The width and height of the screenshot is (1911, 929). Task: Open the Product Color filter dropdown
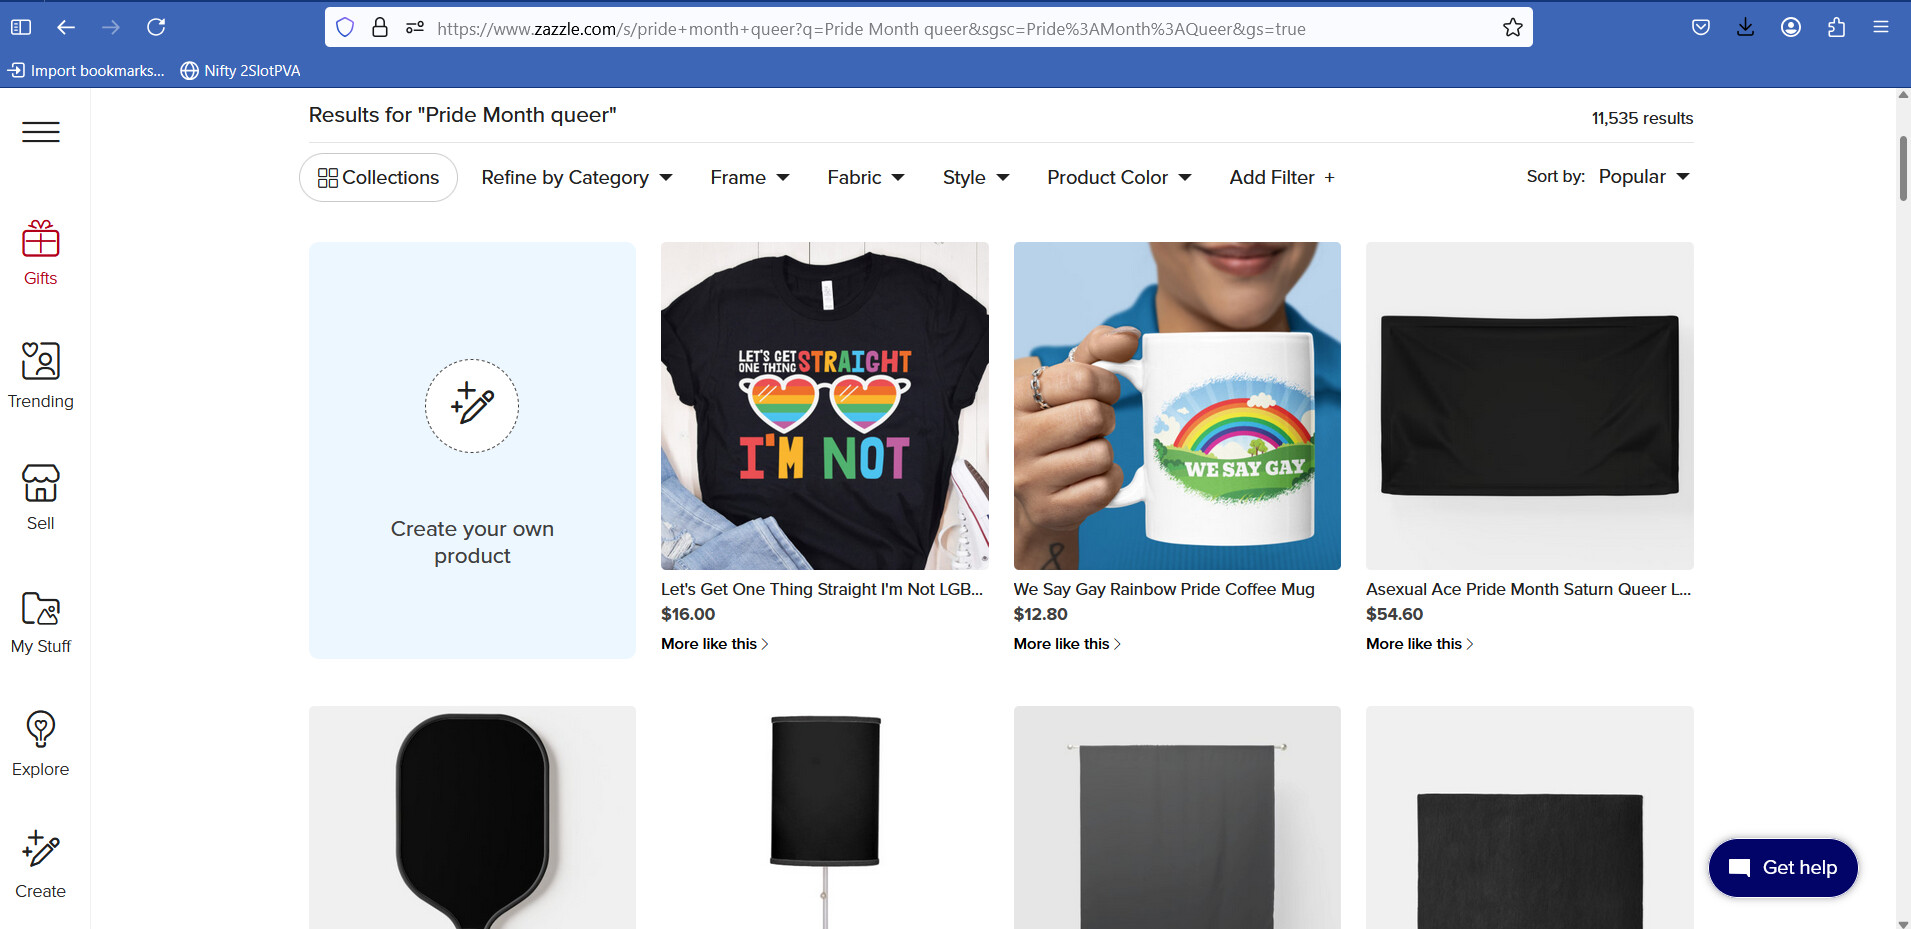click(1119, 177)
